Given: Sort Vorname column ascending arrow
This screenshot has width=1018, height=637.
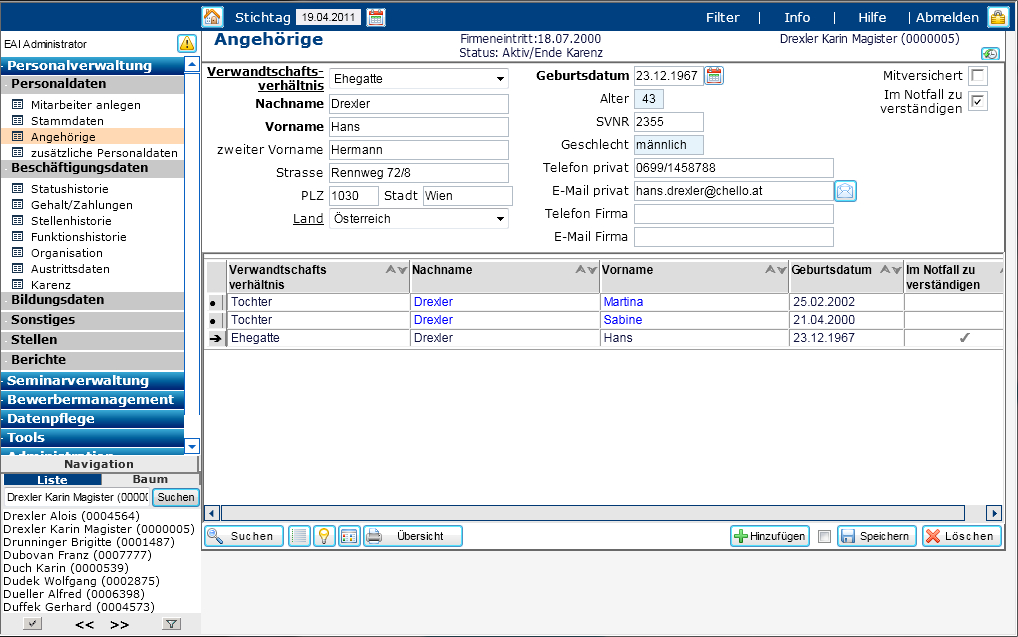Looking at the screenshot, I should (770, 269).
